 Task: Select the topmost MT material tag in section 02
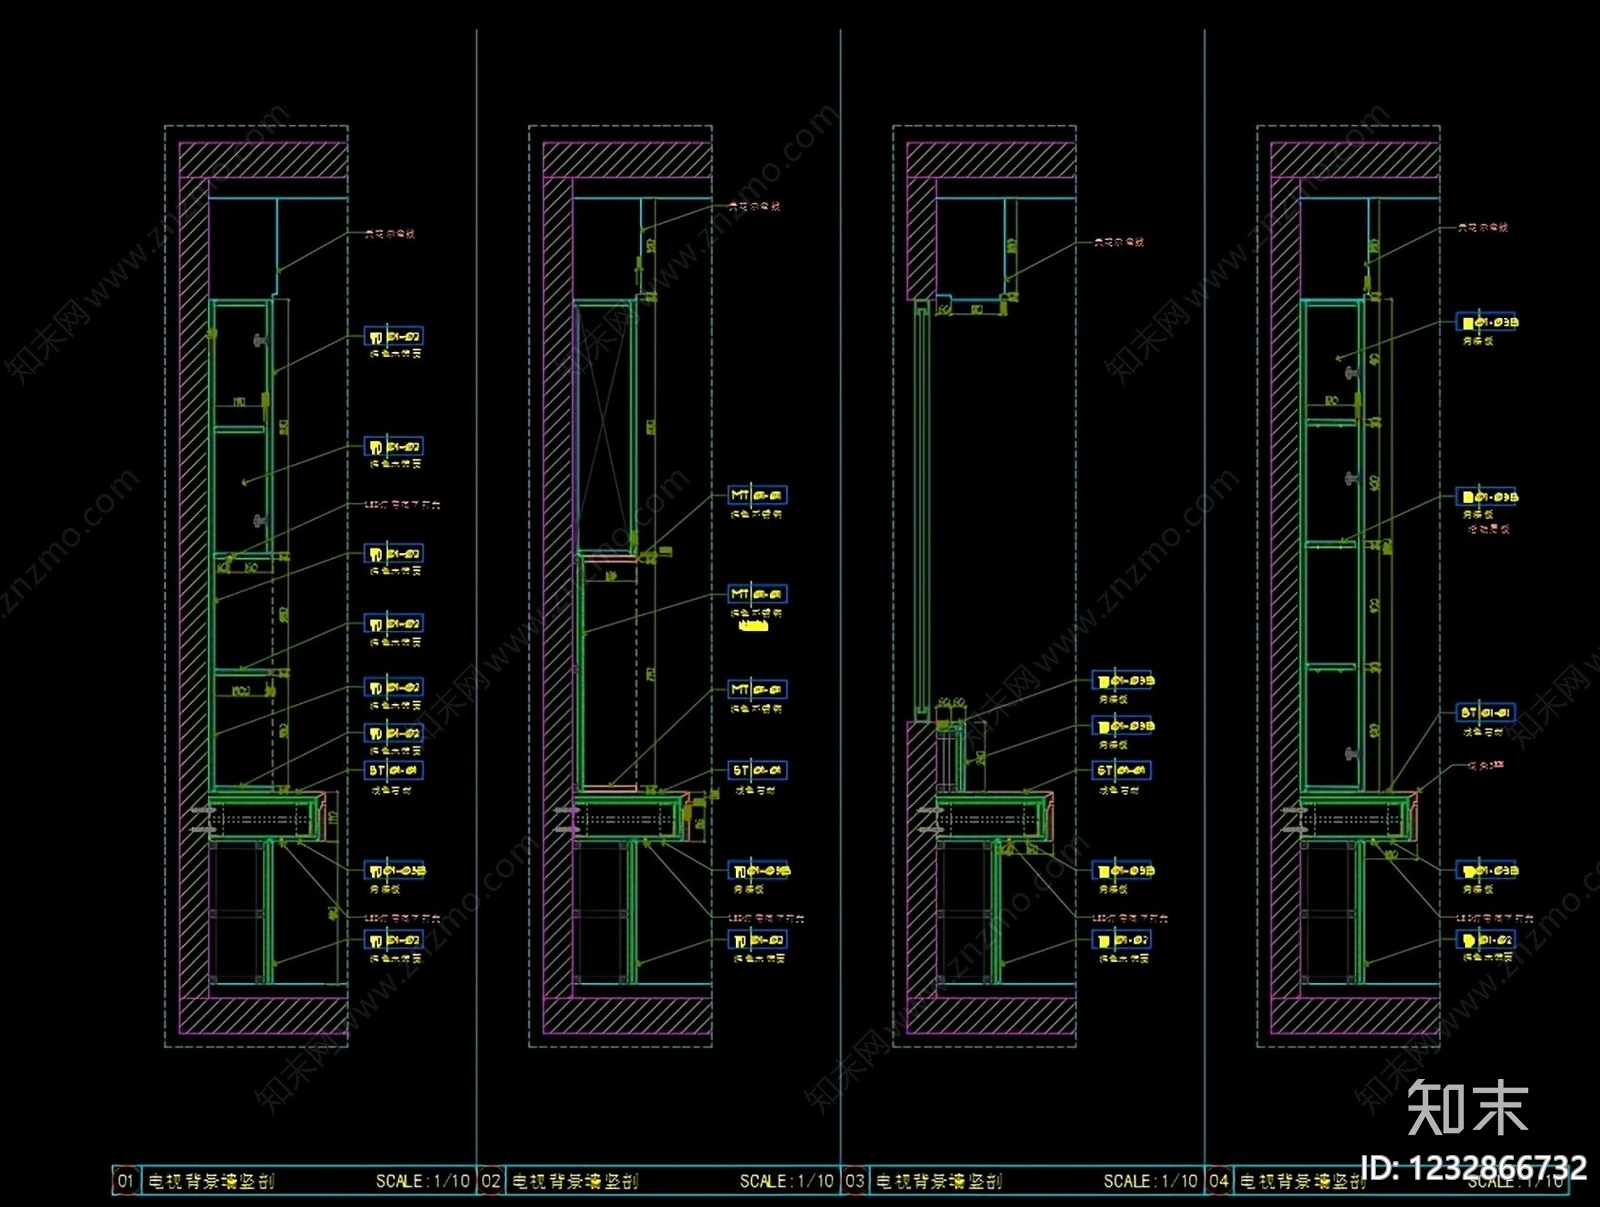tap(758, 495)
